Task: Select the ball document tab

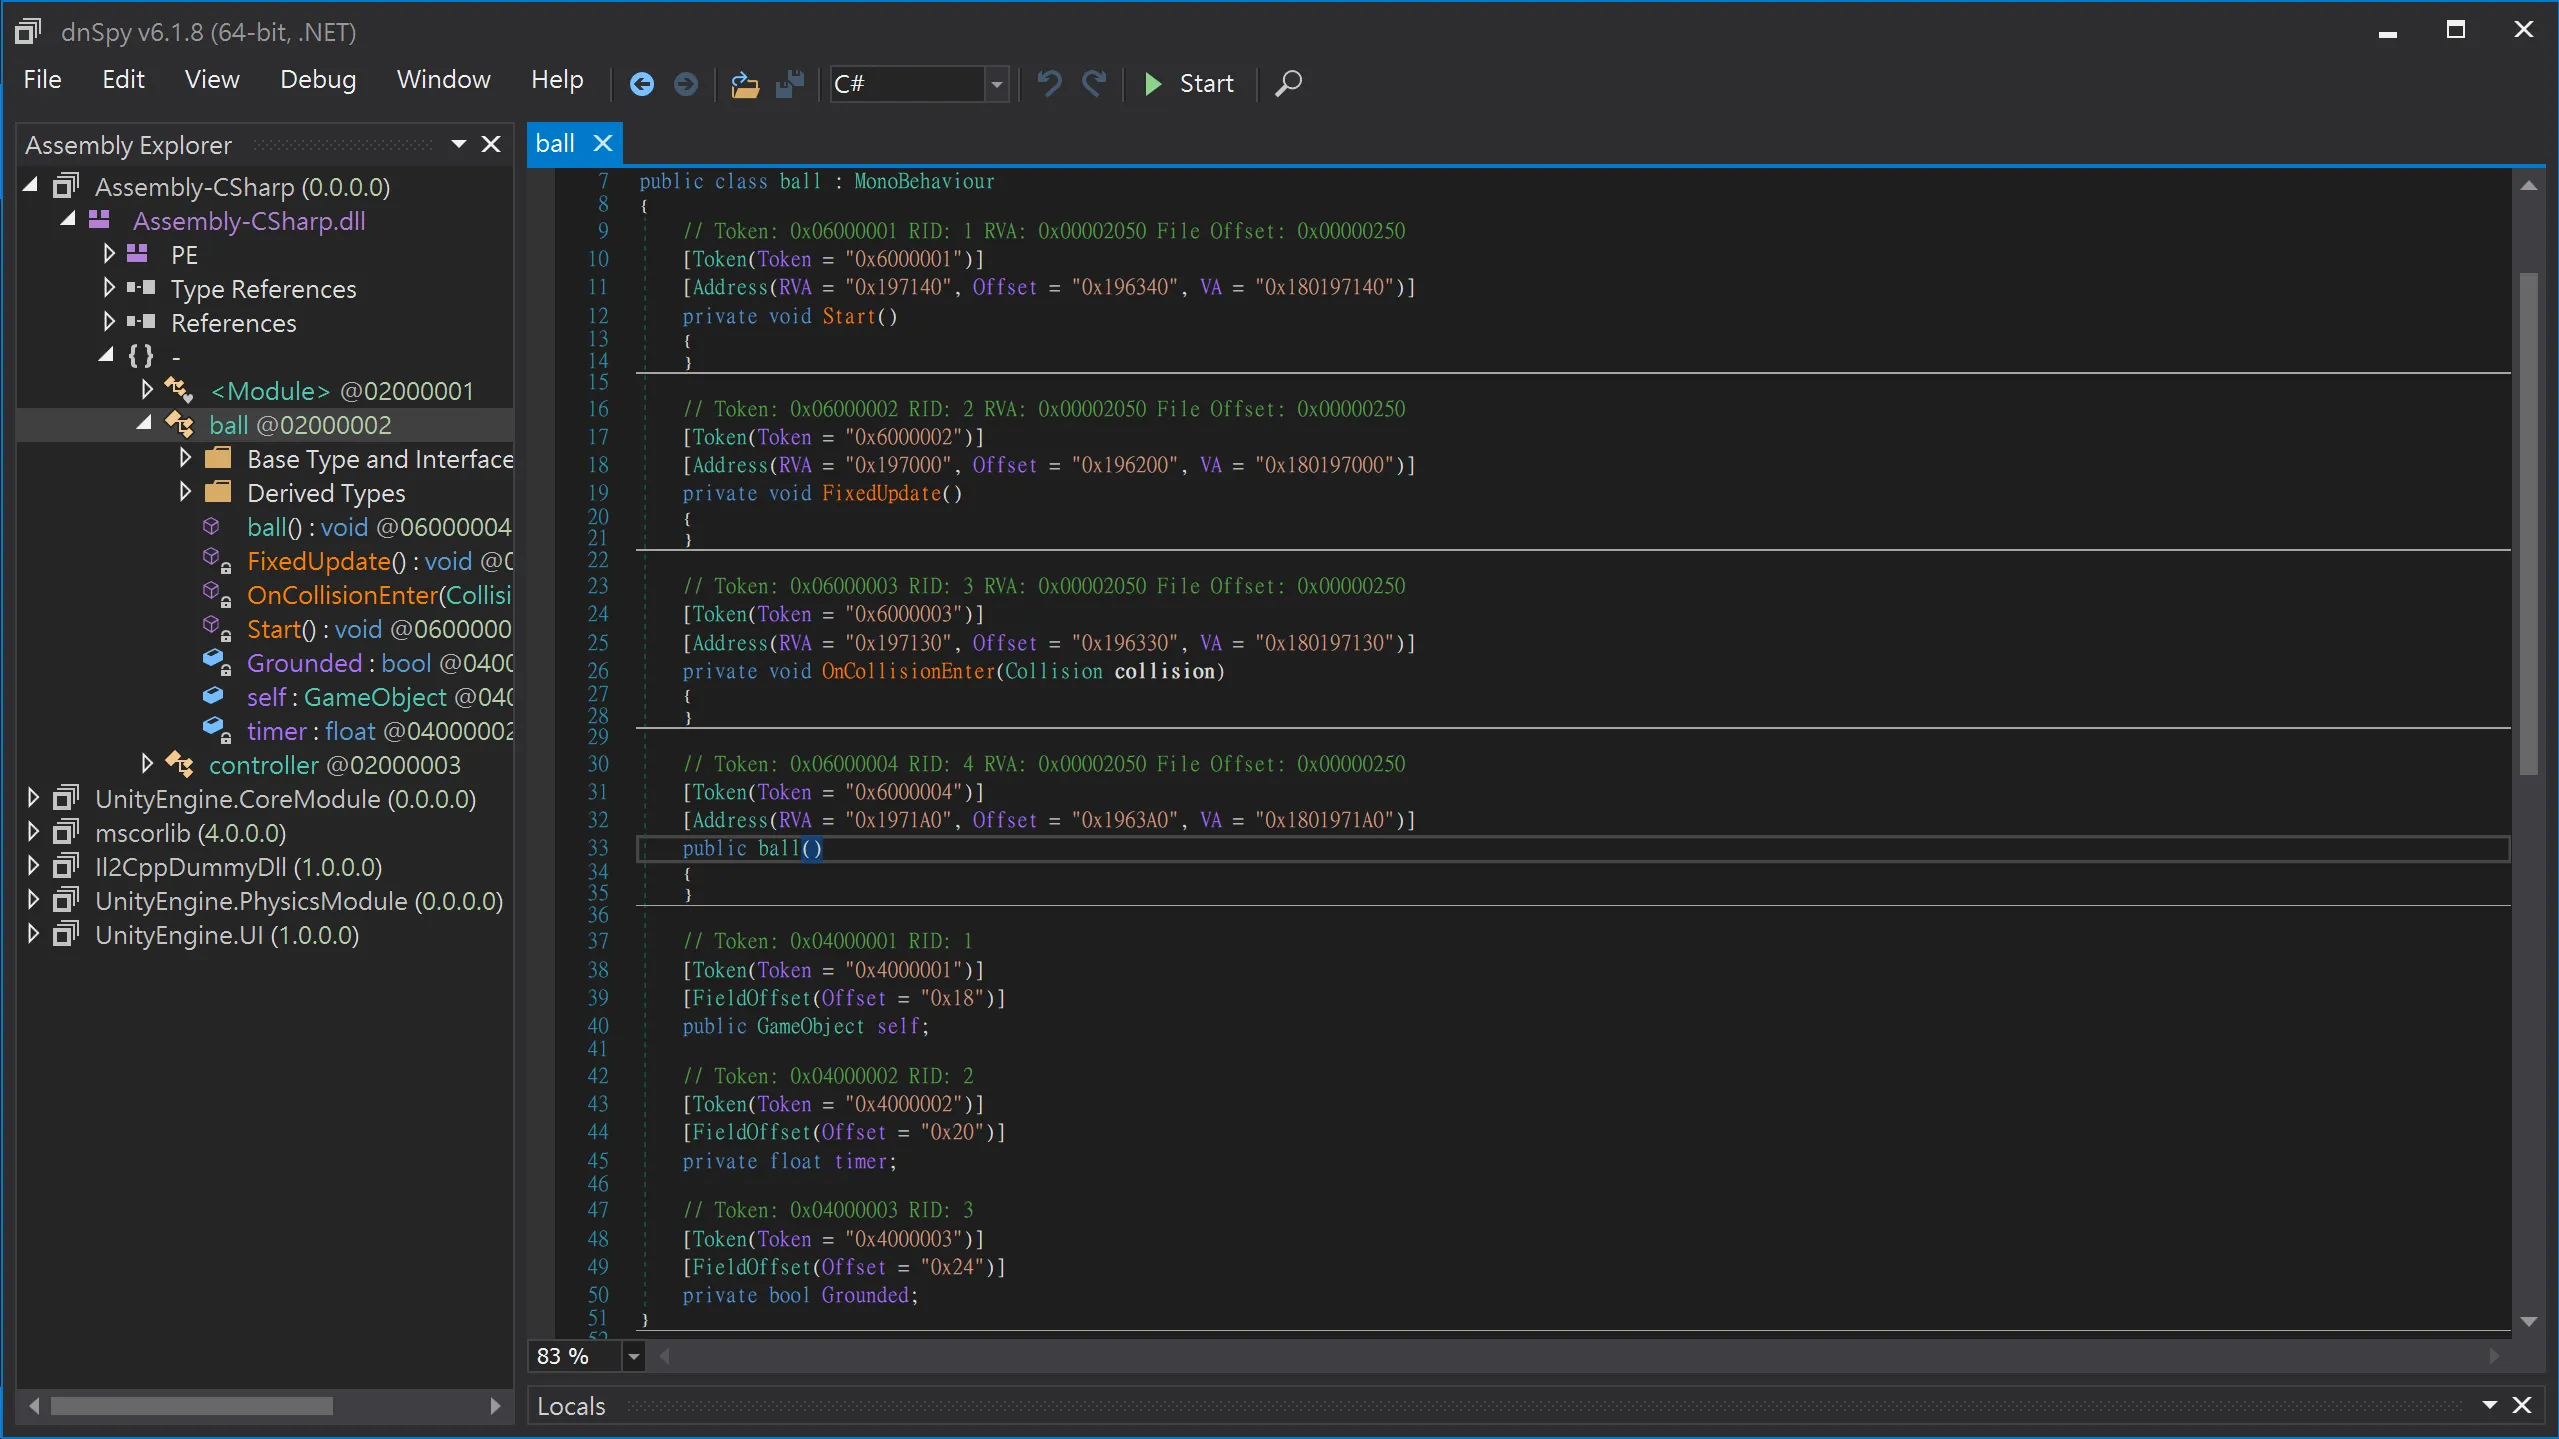Action: [556, 144]
